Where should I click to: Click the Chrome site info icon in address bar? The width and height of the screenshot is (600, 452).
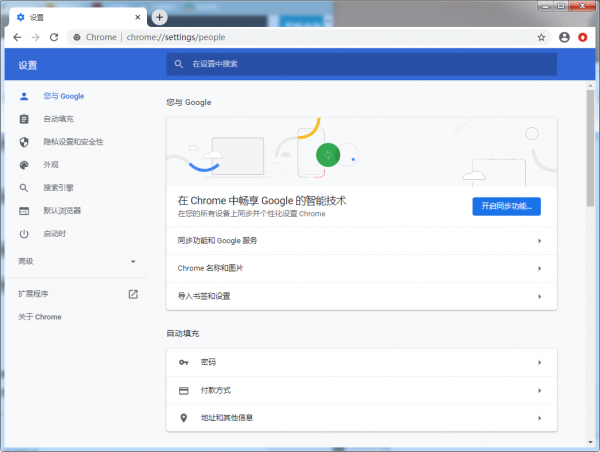(77, 37)
